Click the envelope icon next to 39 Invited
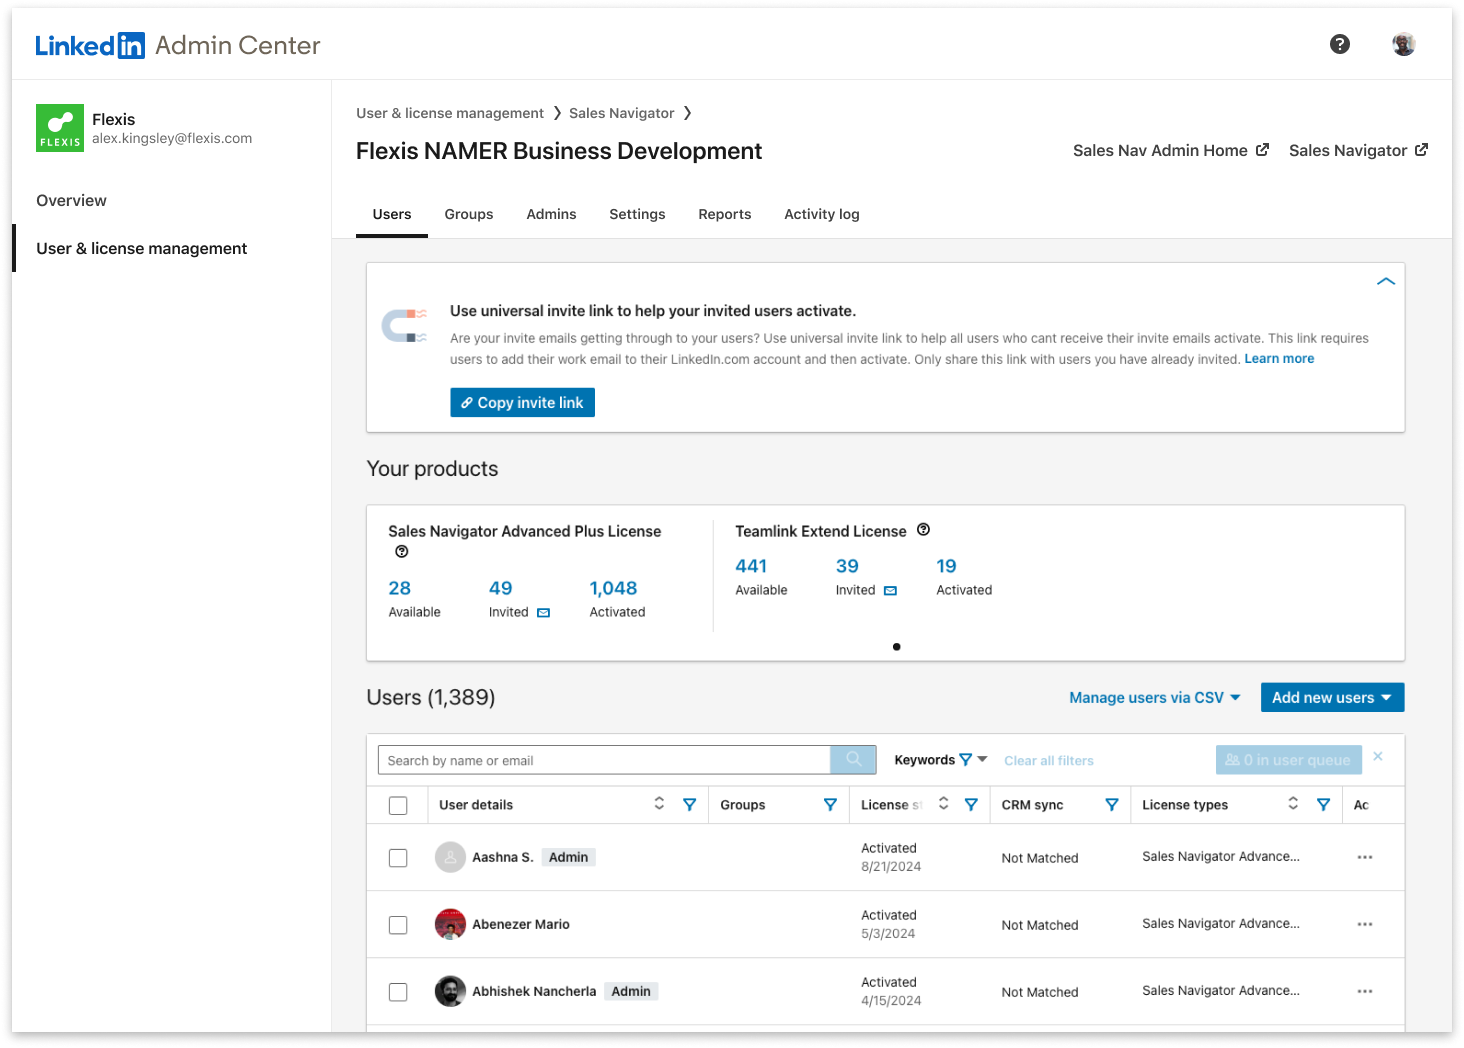This screenshot has width=1464, height=1048. click(891, 591)
